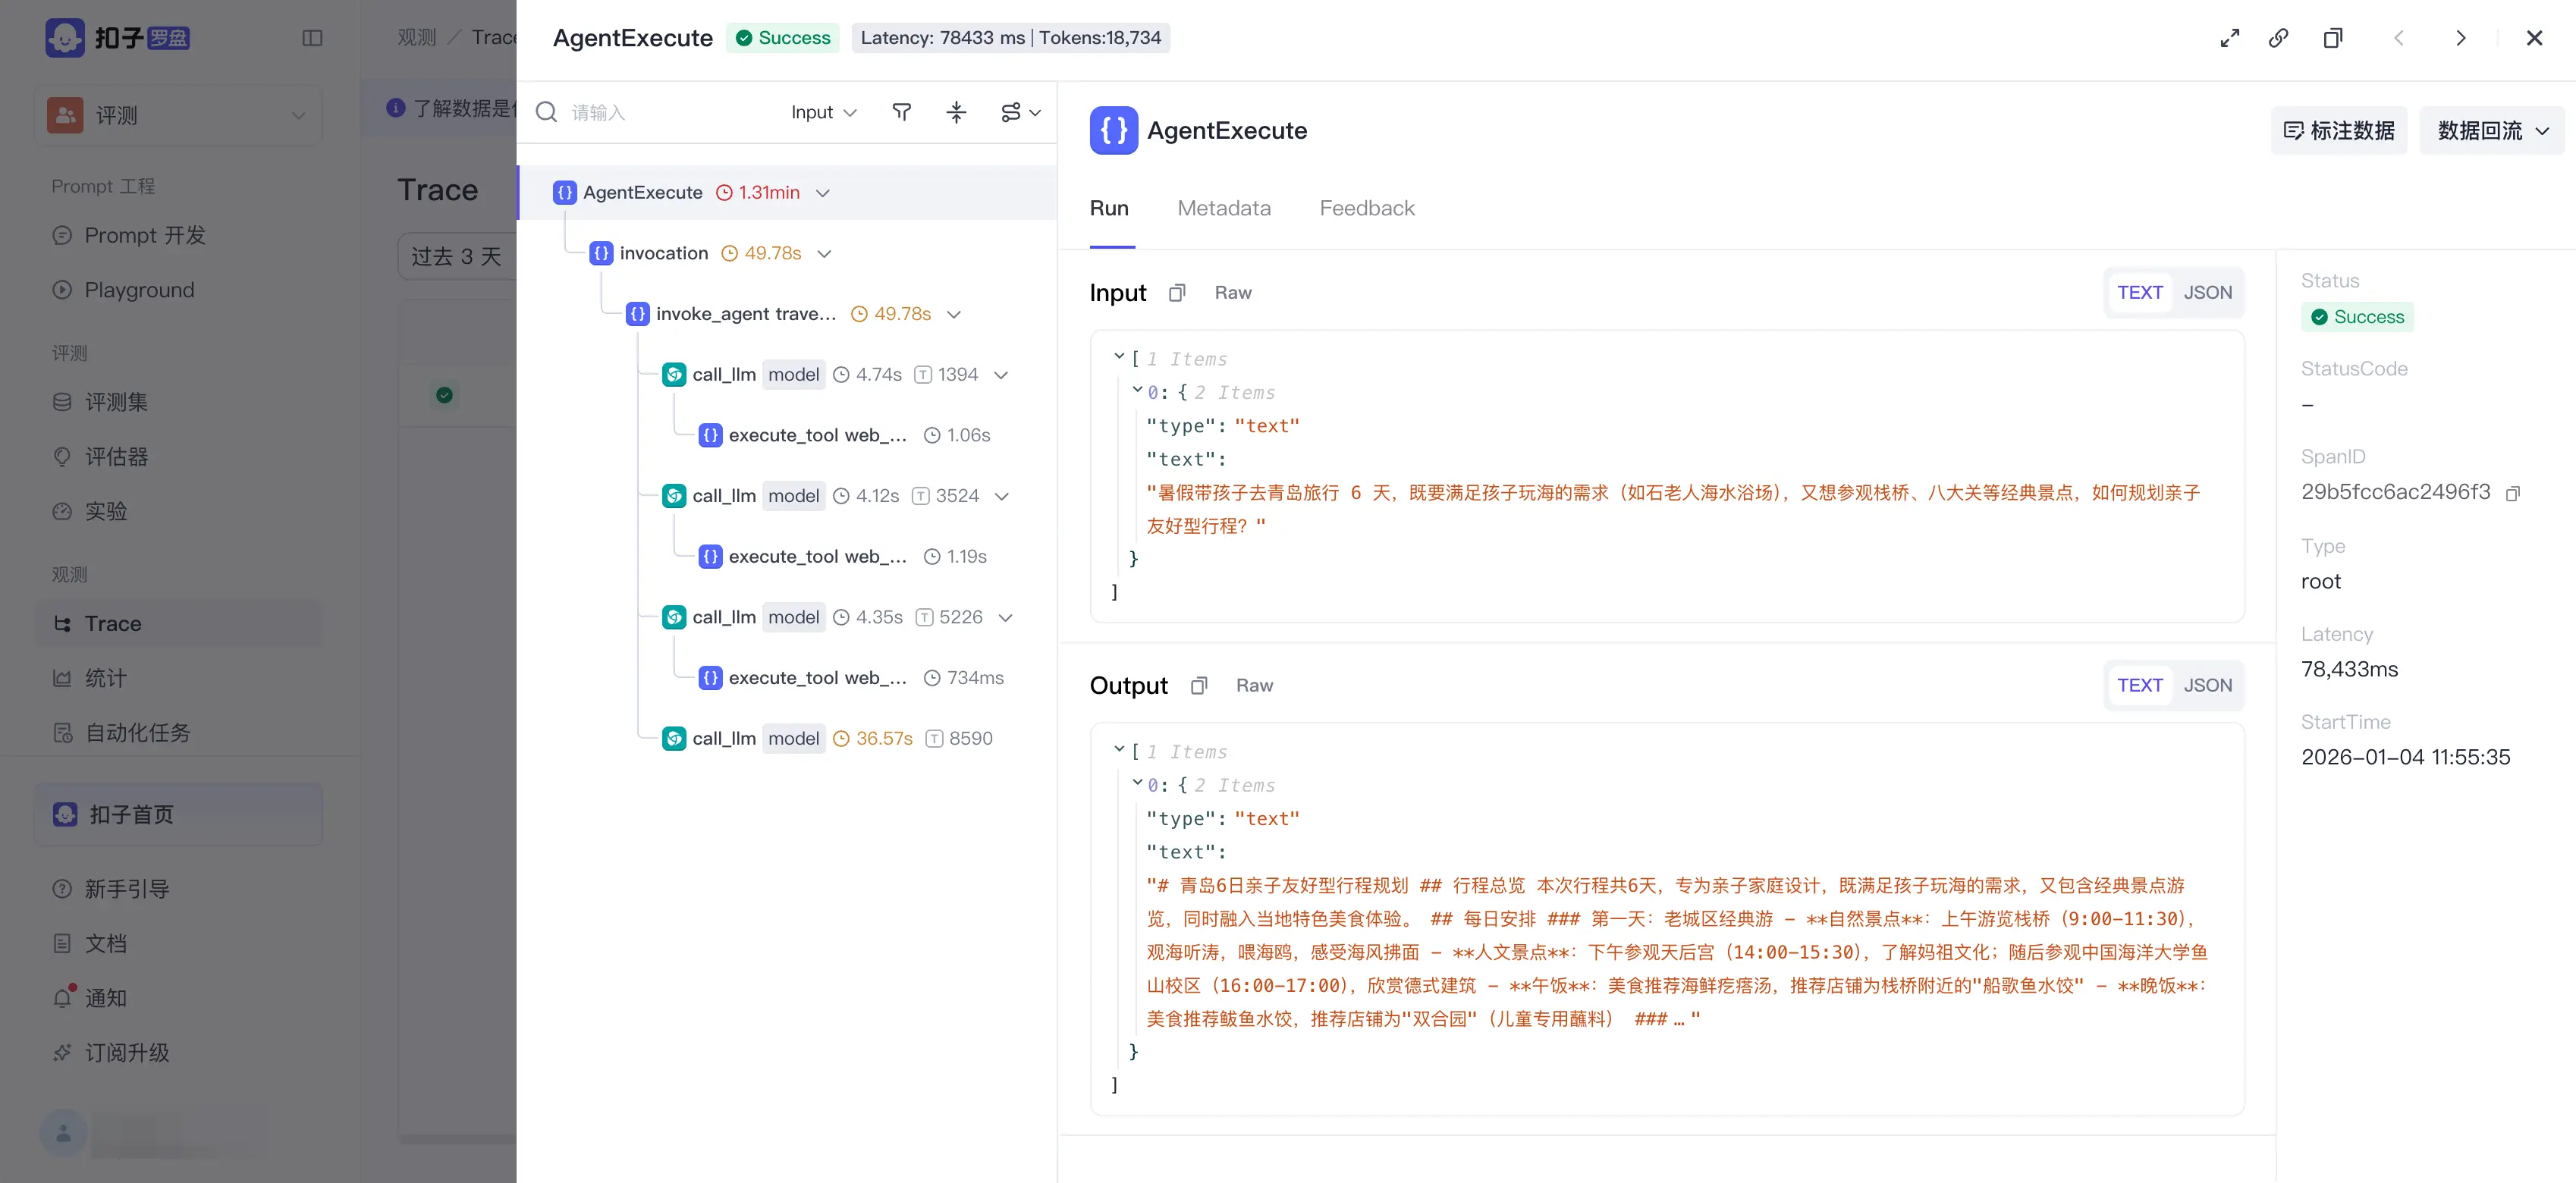The image size is (2576, 1183).
Task: Switch to the Run tab
Action: coord(1109,208)
